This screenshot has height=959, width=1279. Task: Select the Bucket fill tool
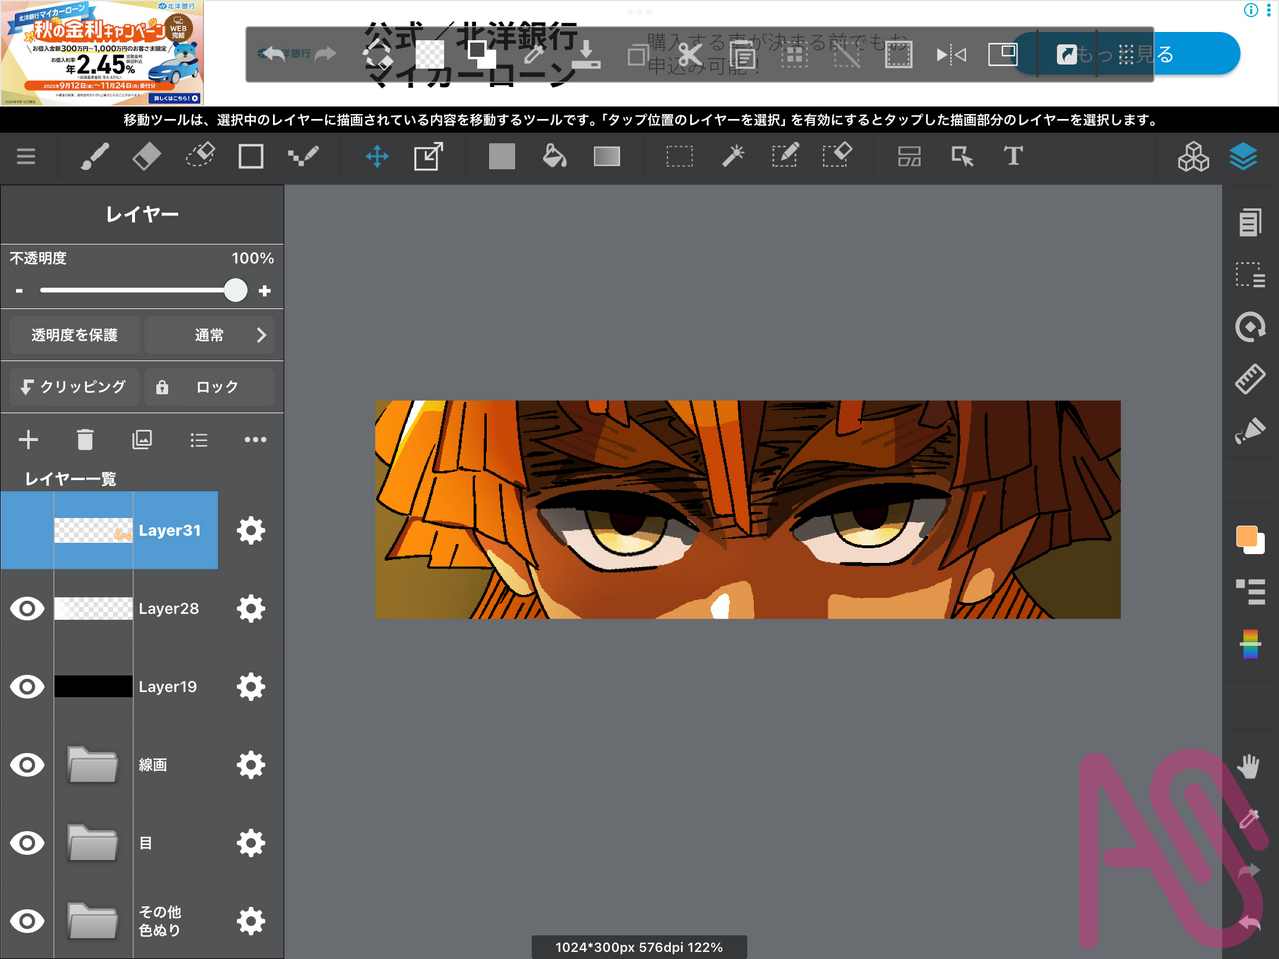click(x=554, y=157)
